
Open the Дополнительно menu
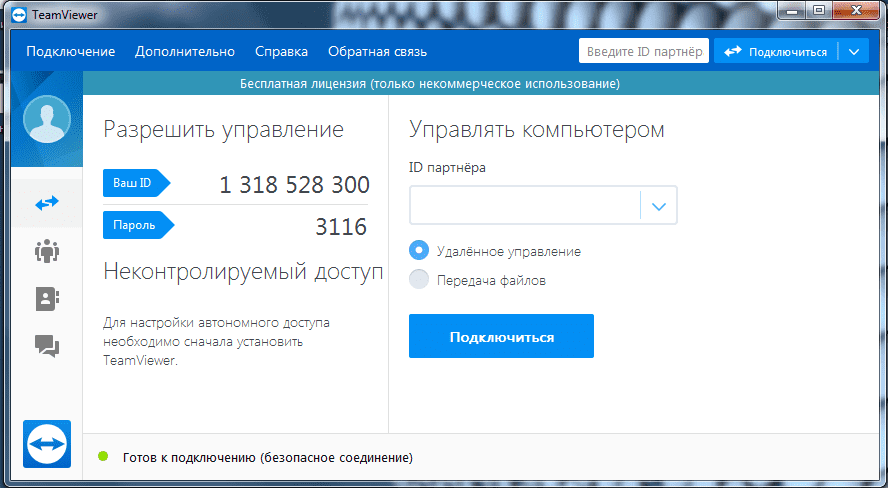coord(185,52)
